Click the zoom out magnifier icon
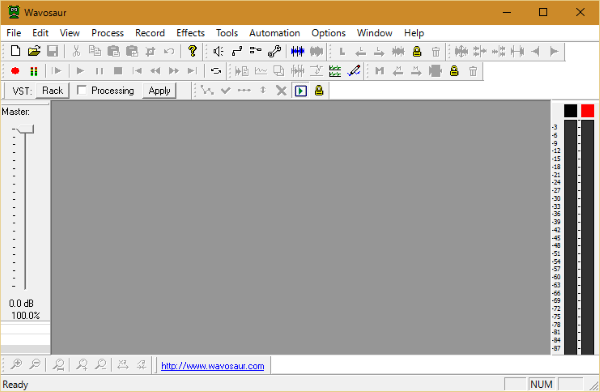The image size is (600, 392). click(35, 364)
